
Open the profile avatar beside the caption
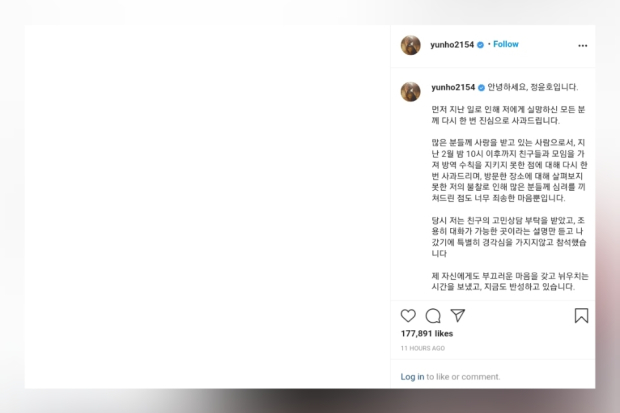click(411, 92)
